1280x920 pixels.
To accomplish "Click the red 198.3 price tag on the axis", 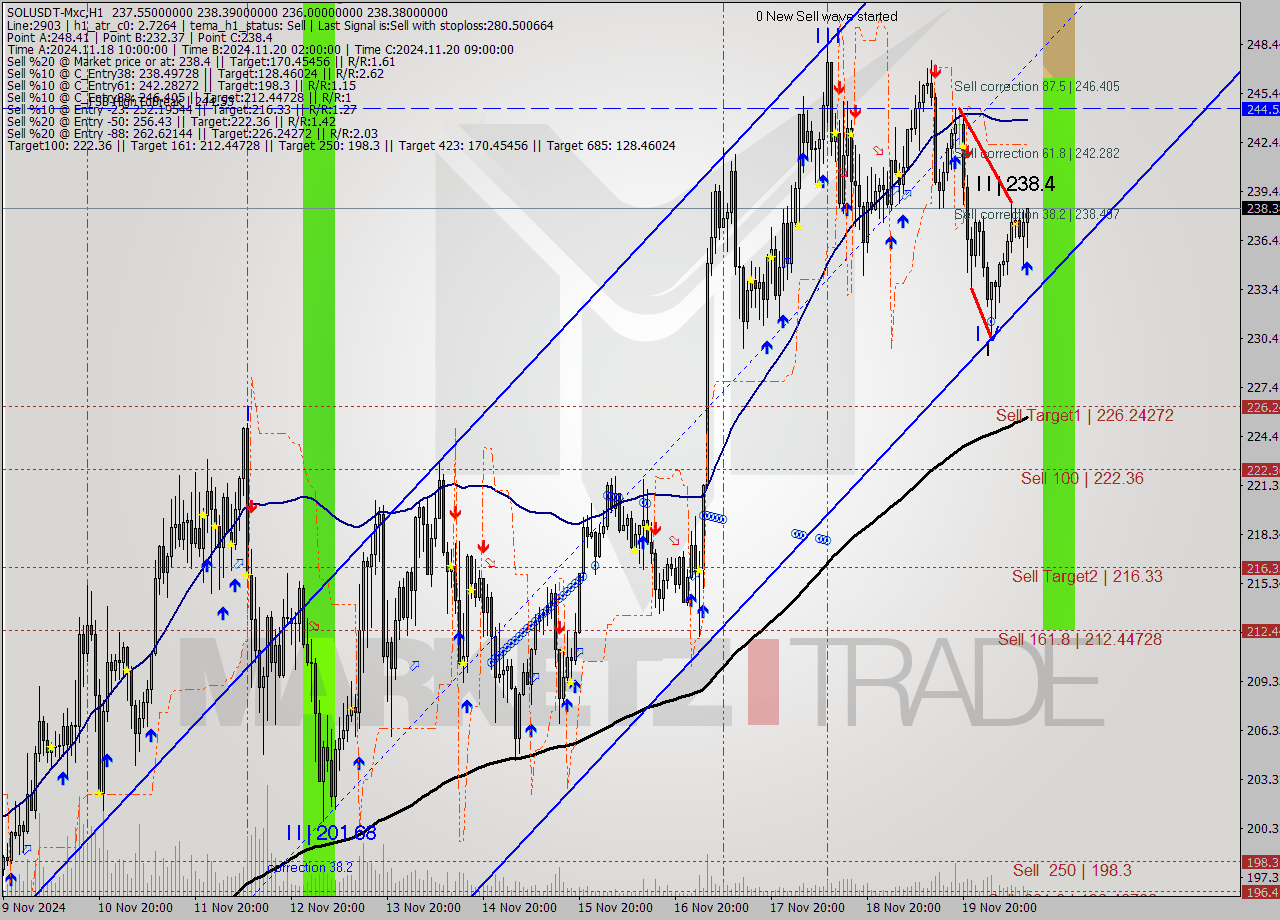I will click(x=1261, y=862).
